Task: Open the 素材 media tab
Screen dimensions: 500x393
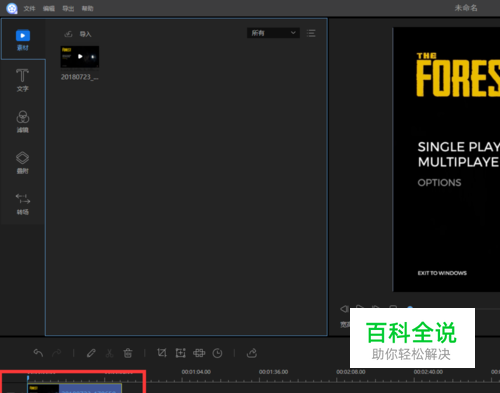Action: [x=23, y=40]
